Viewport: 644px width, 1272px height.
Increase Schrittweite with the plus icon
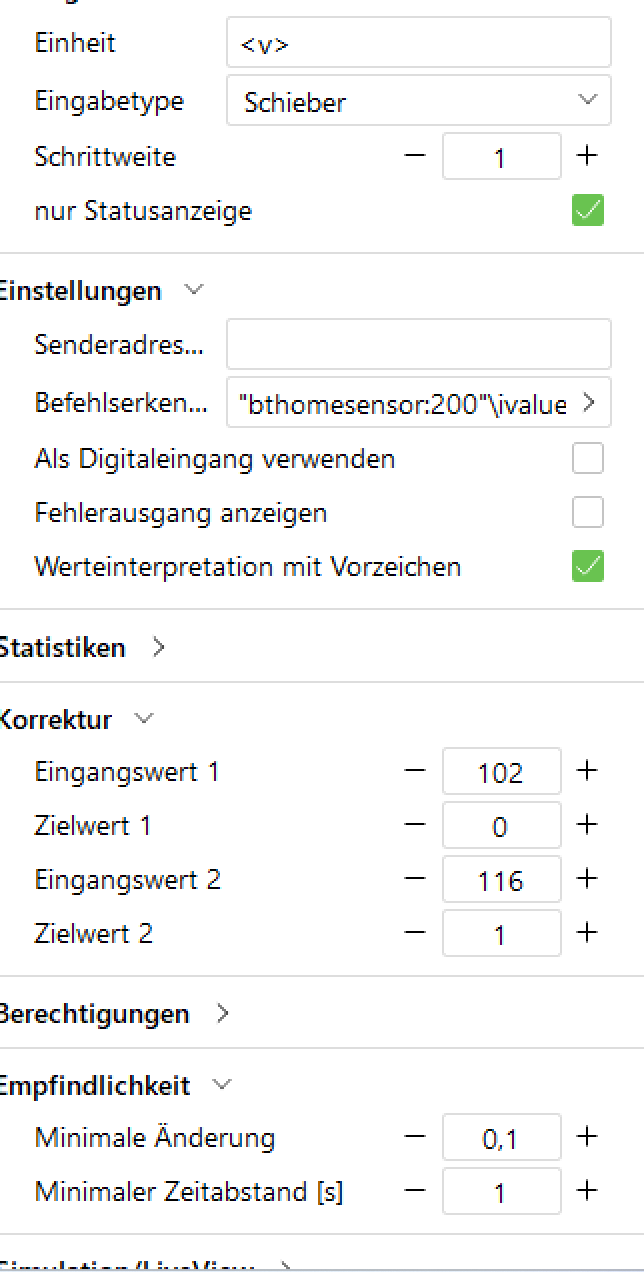587,156
